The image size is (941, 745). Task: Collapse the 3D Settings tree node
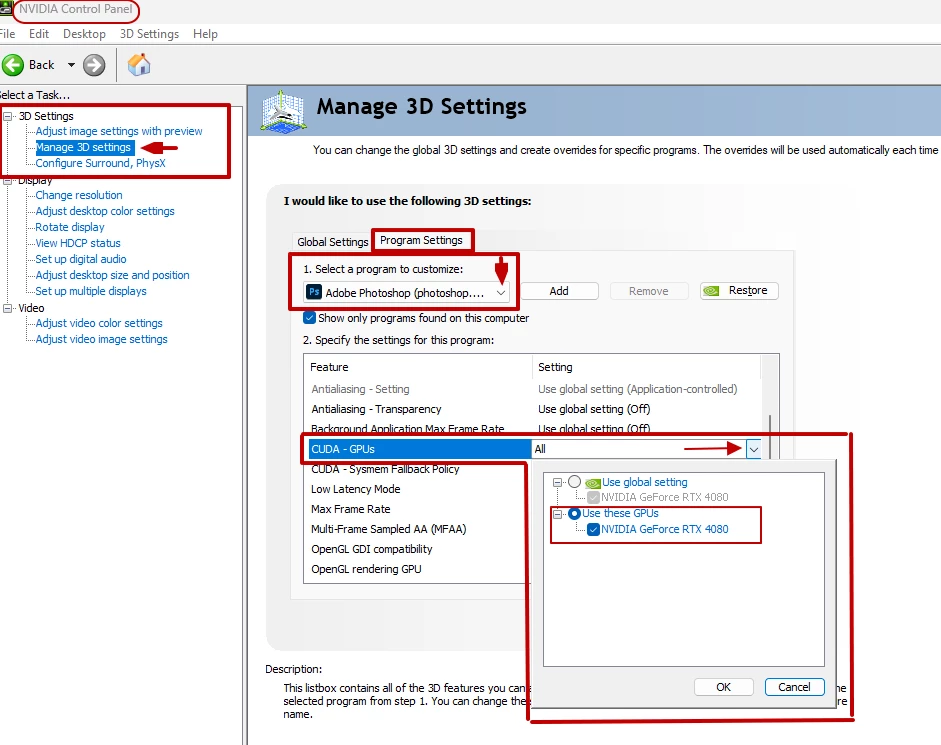(8, 116)
